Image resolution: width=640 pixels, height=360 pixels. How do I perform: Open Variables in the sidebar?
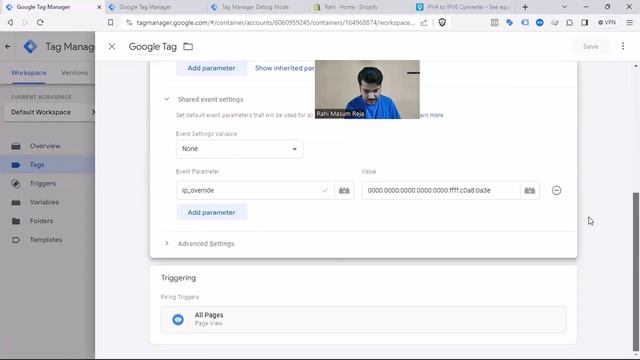point(44,202)
